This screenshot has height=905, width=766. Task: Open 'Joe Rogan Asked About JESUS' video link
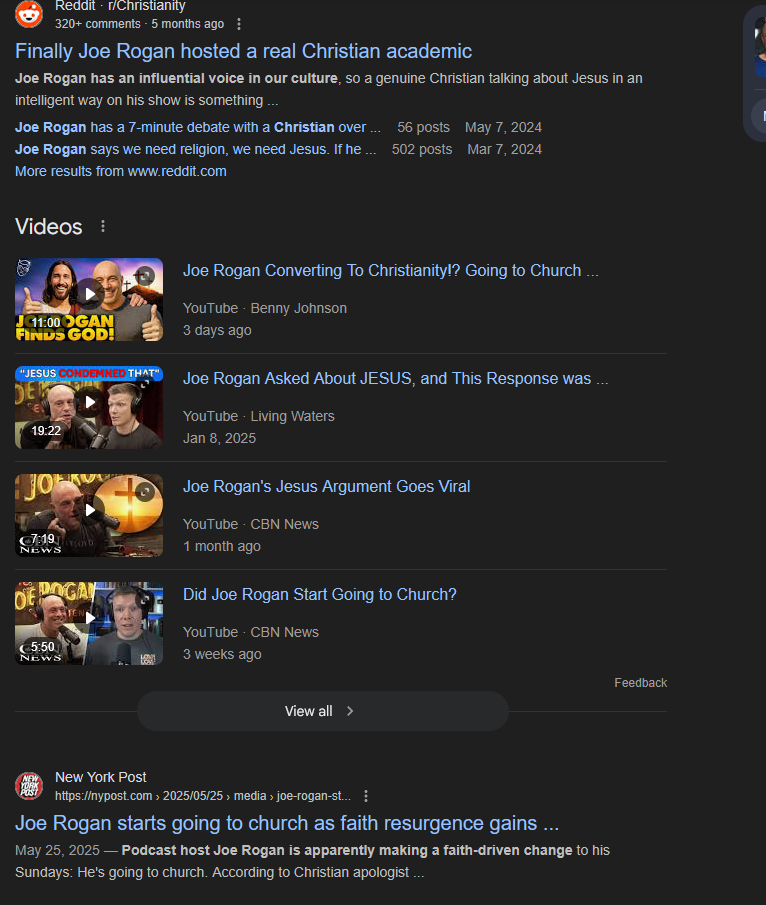(x=395, y=378)
